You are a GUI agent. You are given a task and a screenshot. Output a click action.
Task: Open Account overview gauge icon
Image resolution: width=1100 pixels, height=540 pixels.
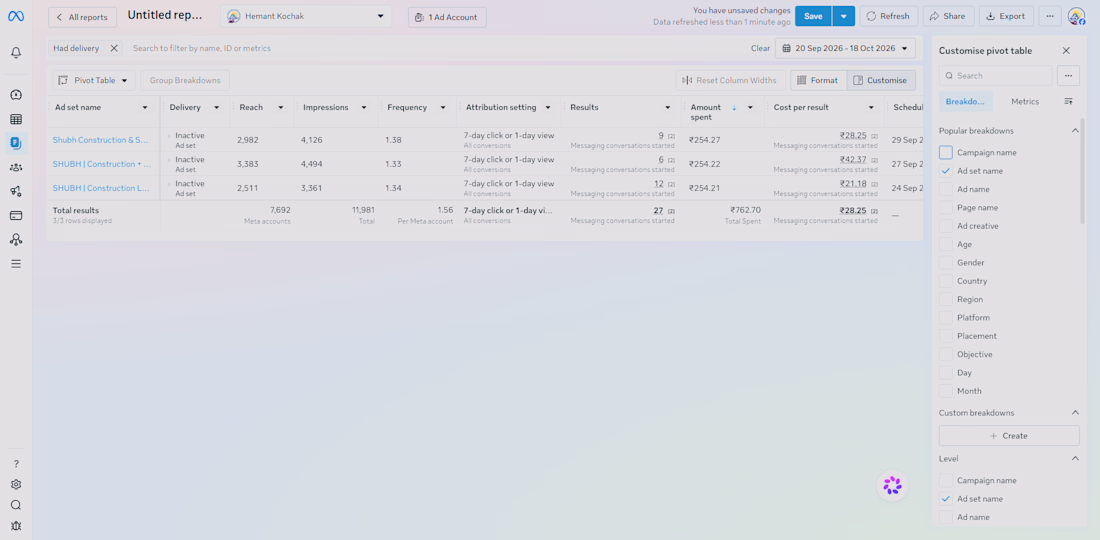(x=15, y=95)
